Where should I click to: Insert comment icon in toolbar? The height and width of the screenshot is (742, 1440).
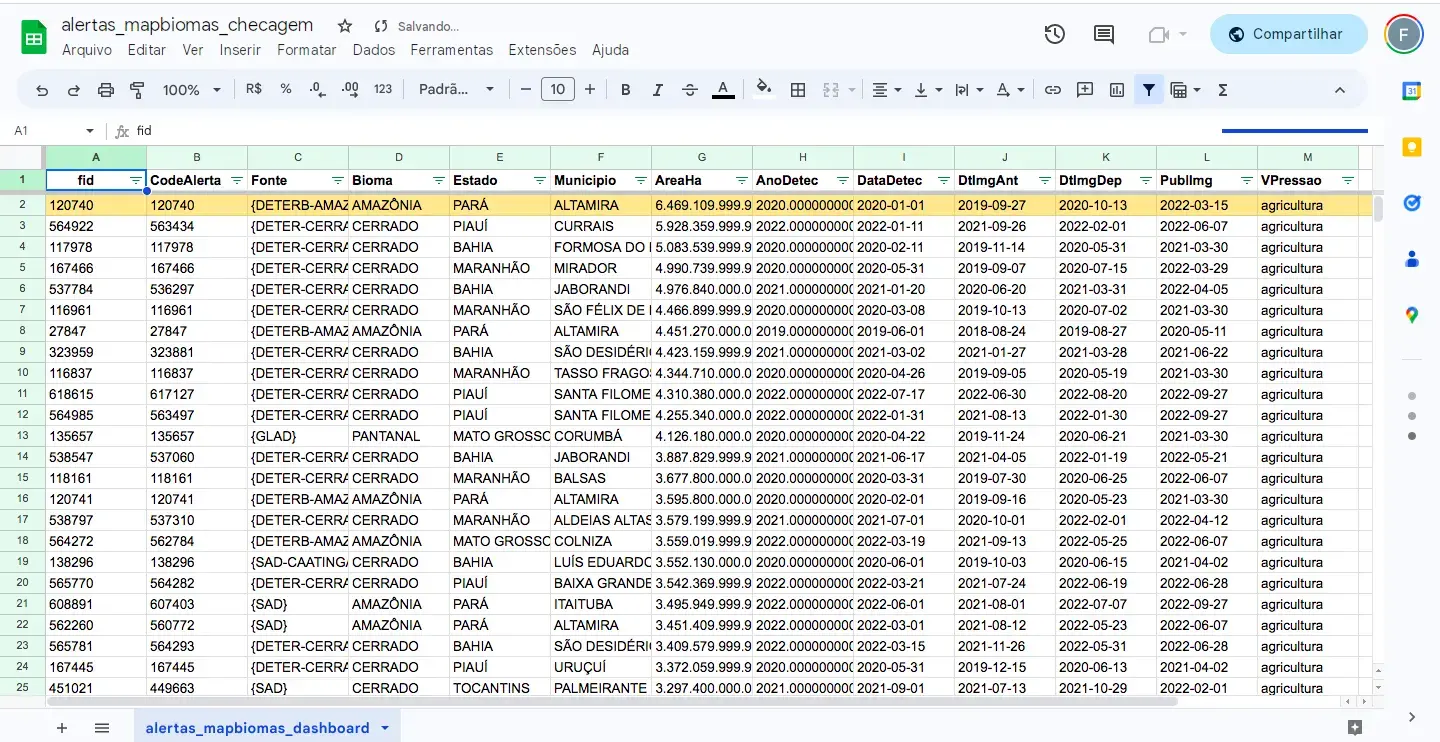click(x=1085, y=90)
